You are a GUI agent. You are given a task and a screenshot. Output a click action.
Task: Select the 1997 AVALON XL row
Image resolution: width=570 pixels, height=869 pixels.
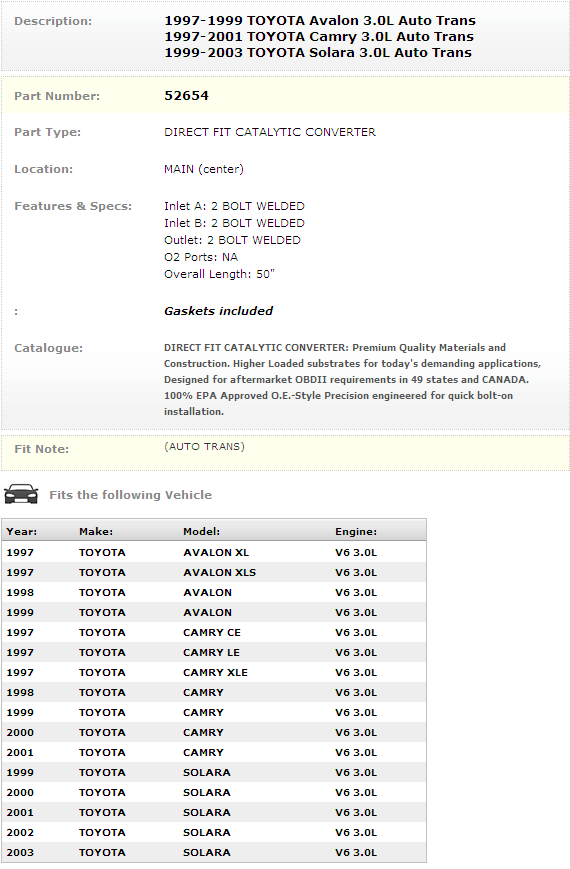pos(214,553)
